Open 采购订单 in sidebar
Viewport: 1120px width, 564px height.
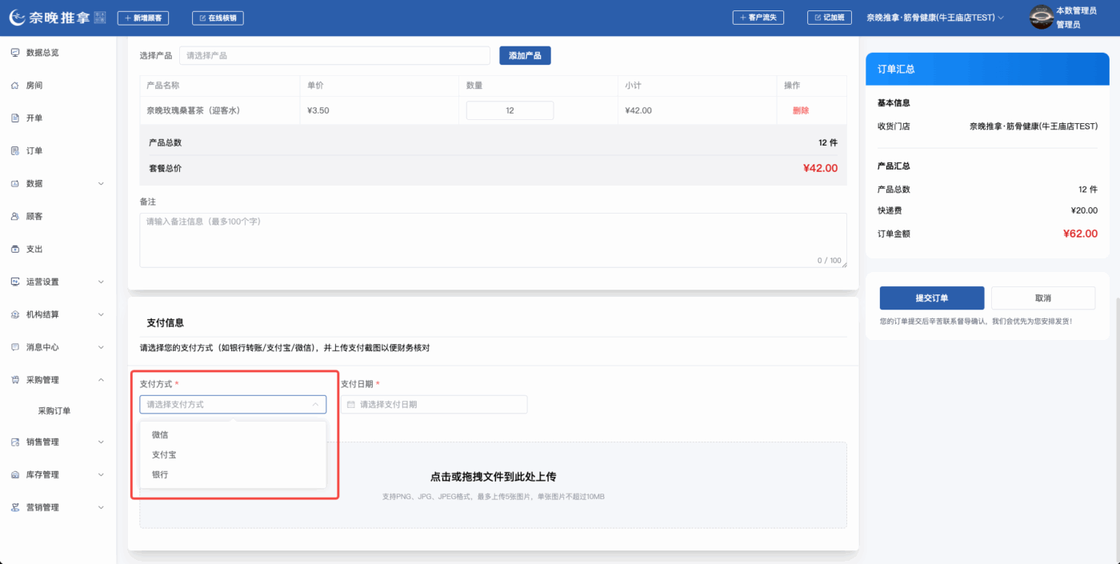54,411
